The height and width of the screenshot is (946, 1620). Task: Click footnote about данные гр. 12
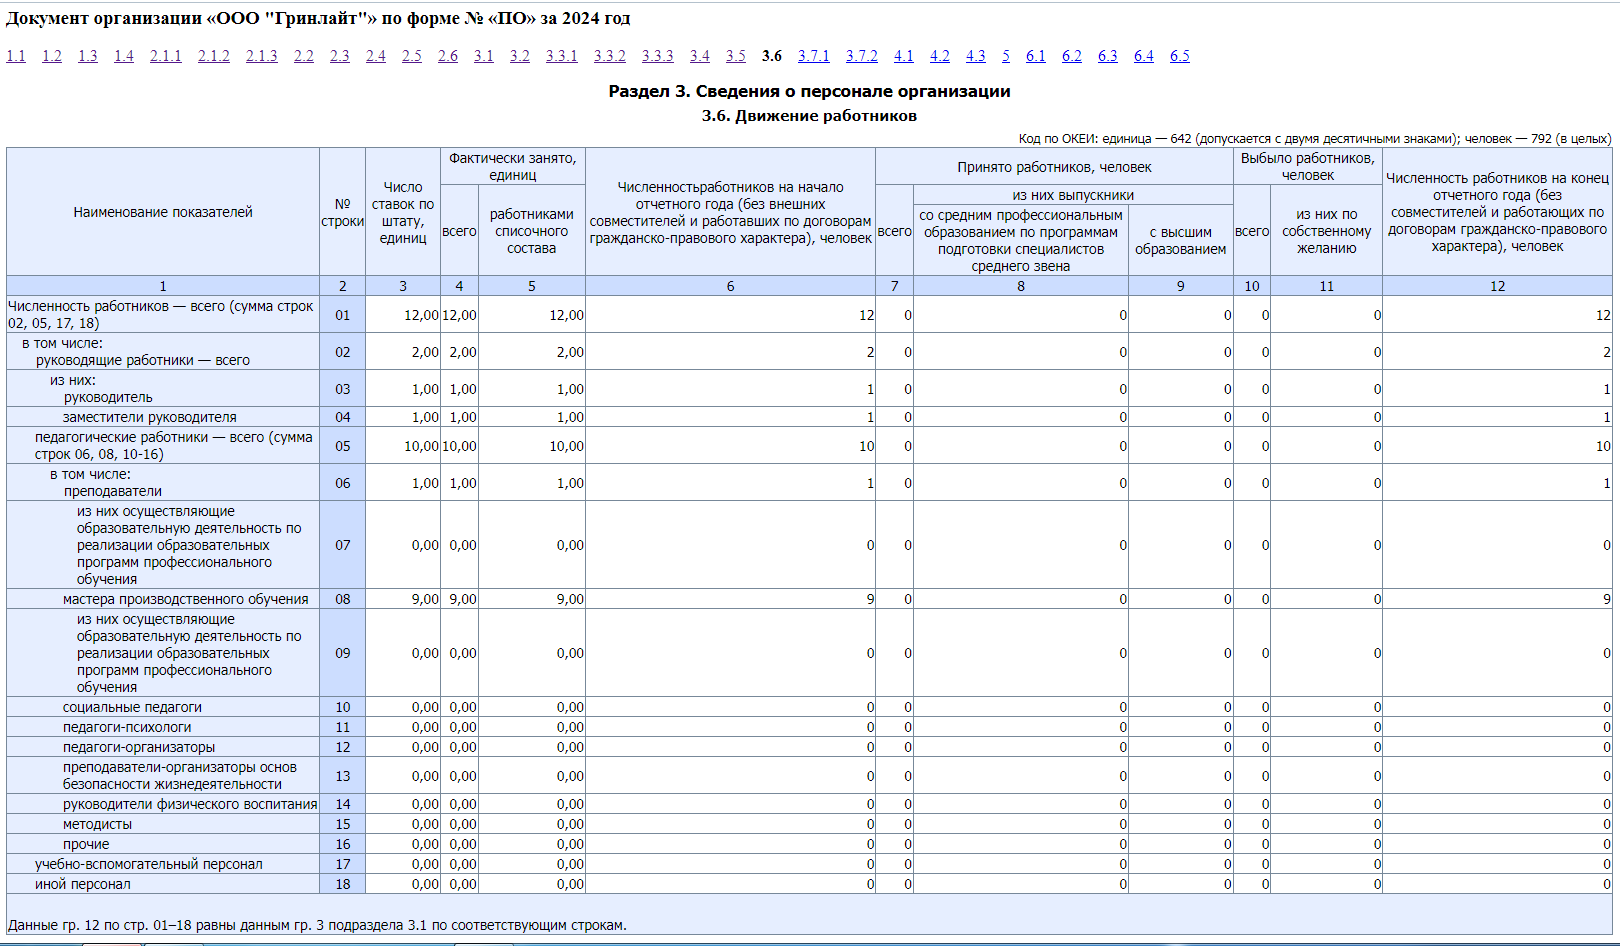318,925
